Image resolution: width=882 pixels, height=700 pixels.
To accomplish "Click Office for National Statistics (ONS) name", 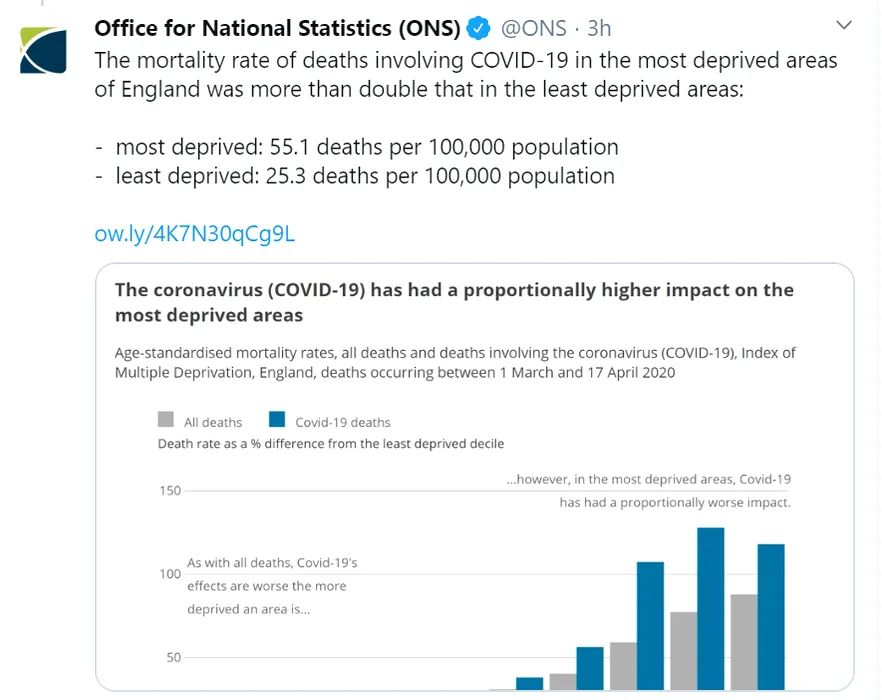I will tap(277, 28).
